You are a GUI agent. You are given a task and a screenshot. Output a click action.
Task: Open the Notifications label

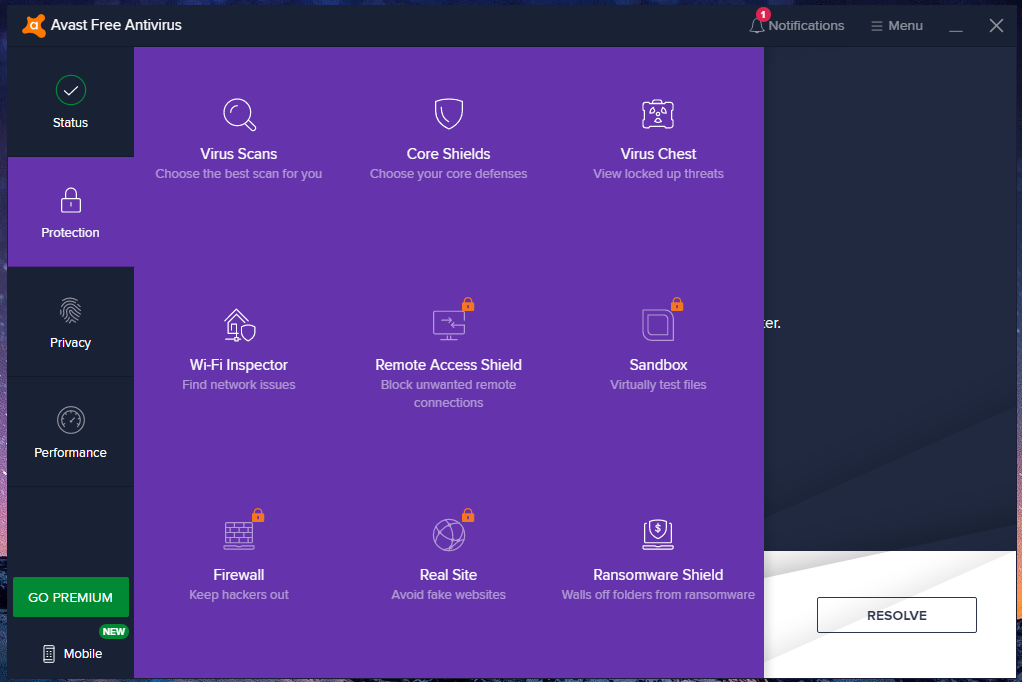pos(806,26)
